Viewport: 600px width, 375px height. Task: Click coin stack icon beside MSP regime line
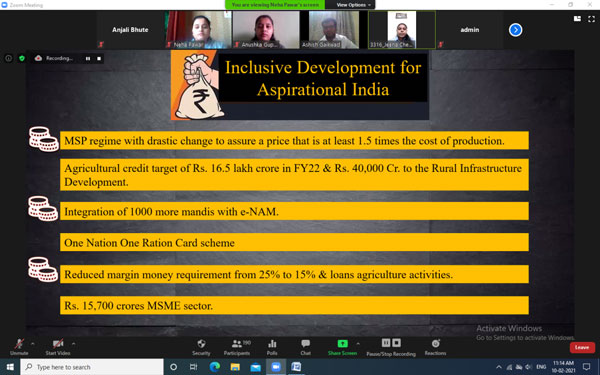[44, 139]
